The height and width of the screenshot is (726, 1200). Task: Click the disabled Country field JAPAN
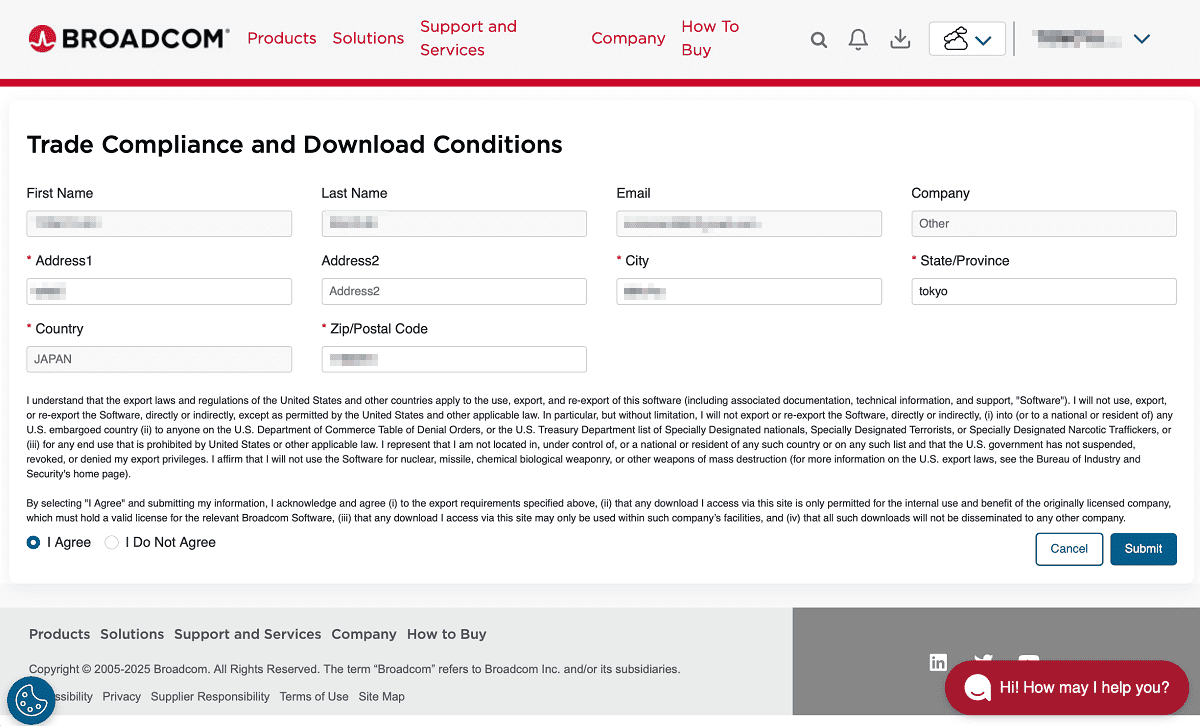click(x=159, y=359)
